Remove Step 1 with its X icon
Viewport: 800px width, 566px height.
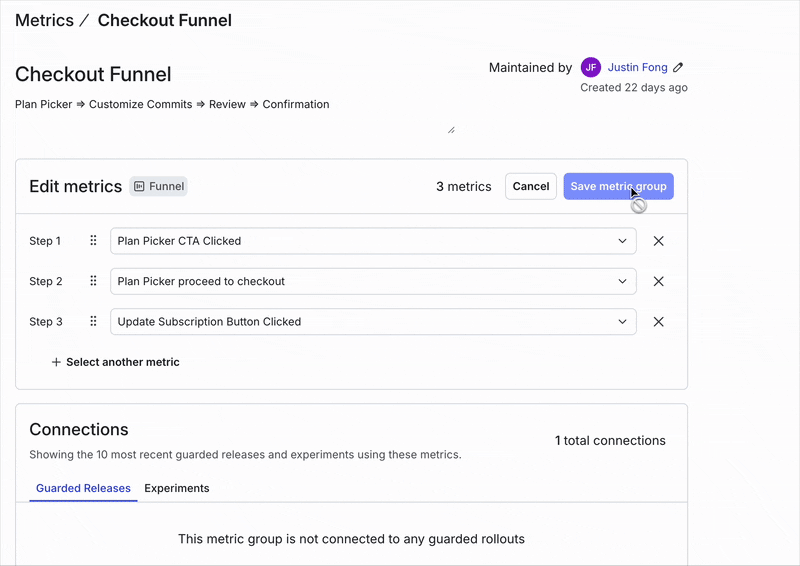[x=658, y=241]
